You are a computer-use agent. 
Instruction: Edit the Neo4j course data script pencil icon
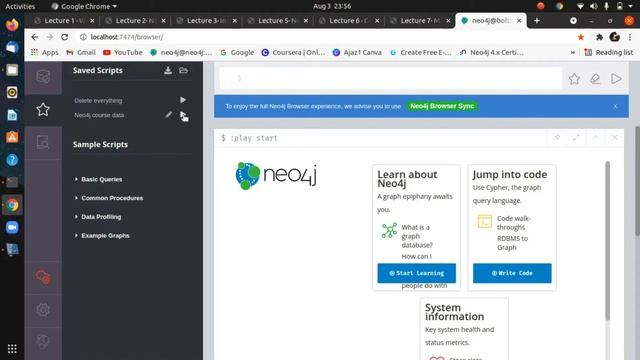(x=169, y=115)
